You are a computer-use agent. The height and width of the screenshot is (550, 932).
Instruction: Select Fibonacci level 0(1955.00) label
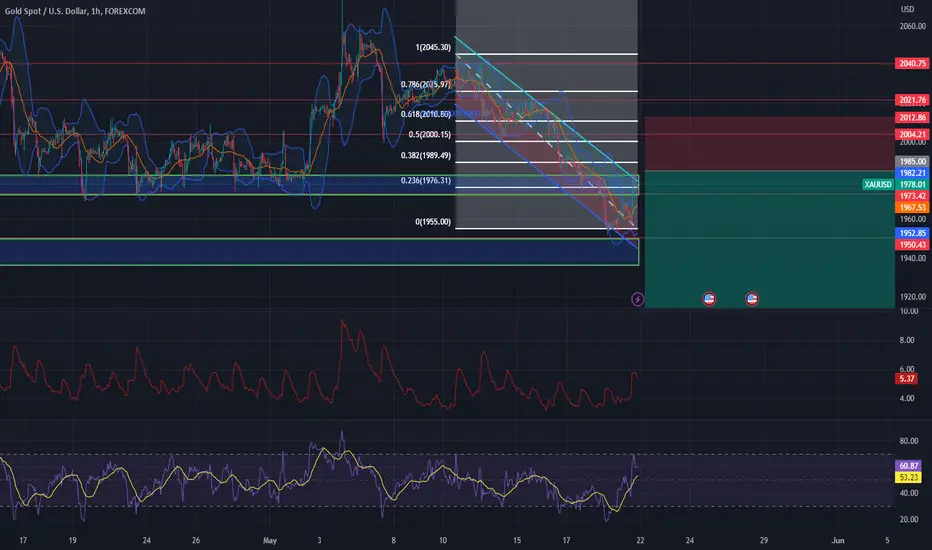pyautogui.click(x=433, y=222)
